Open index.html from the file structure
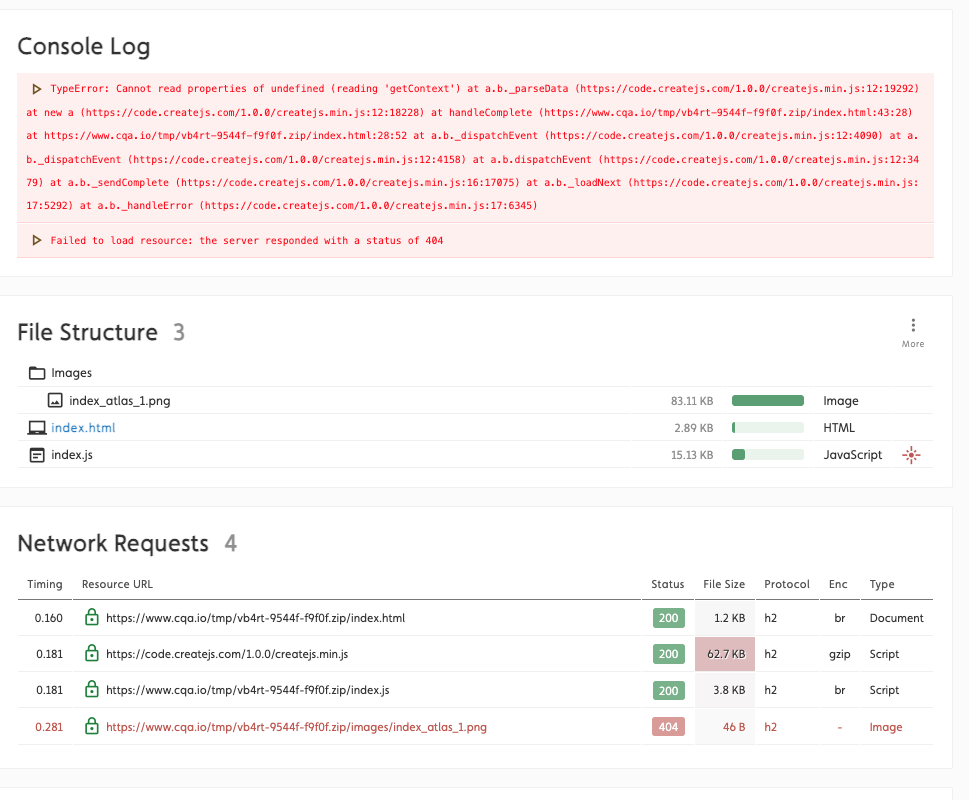Viewport: 969px width, 800px height. (84, 427)
